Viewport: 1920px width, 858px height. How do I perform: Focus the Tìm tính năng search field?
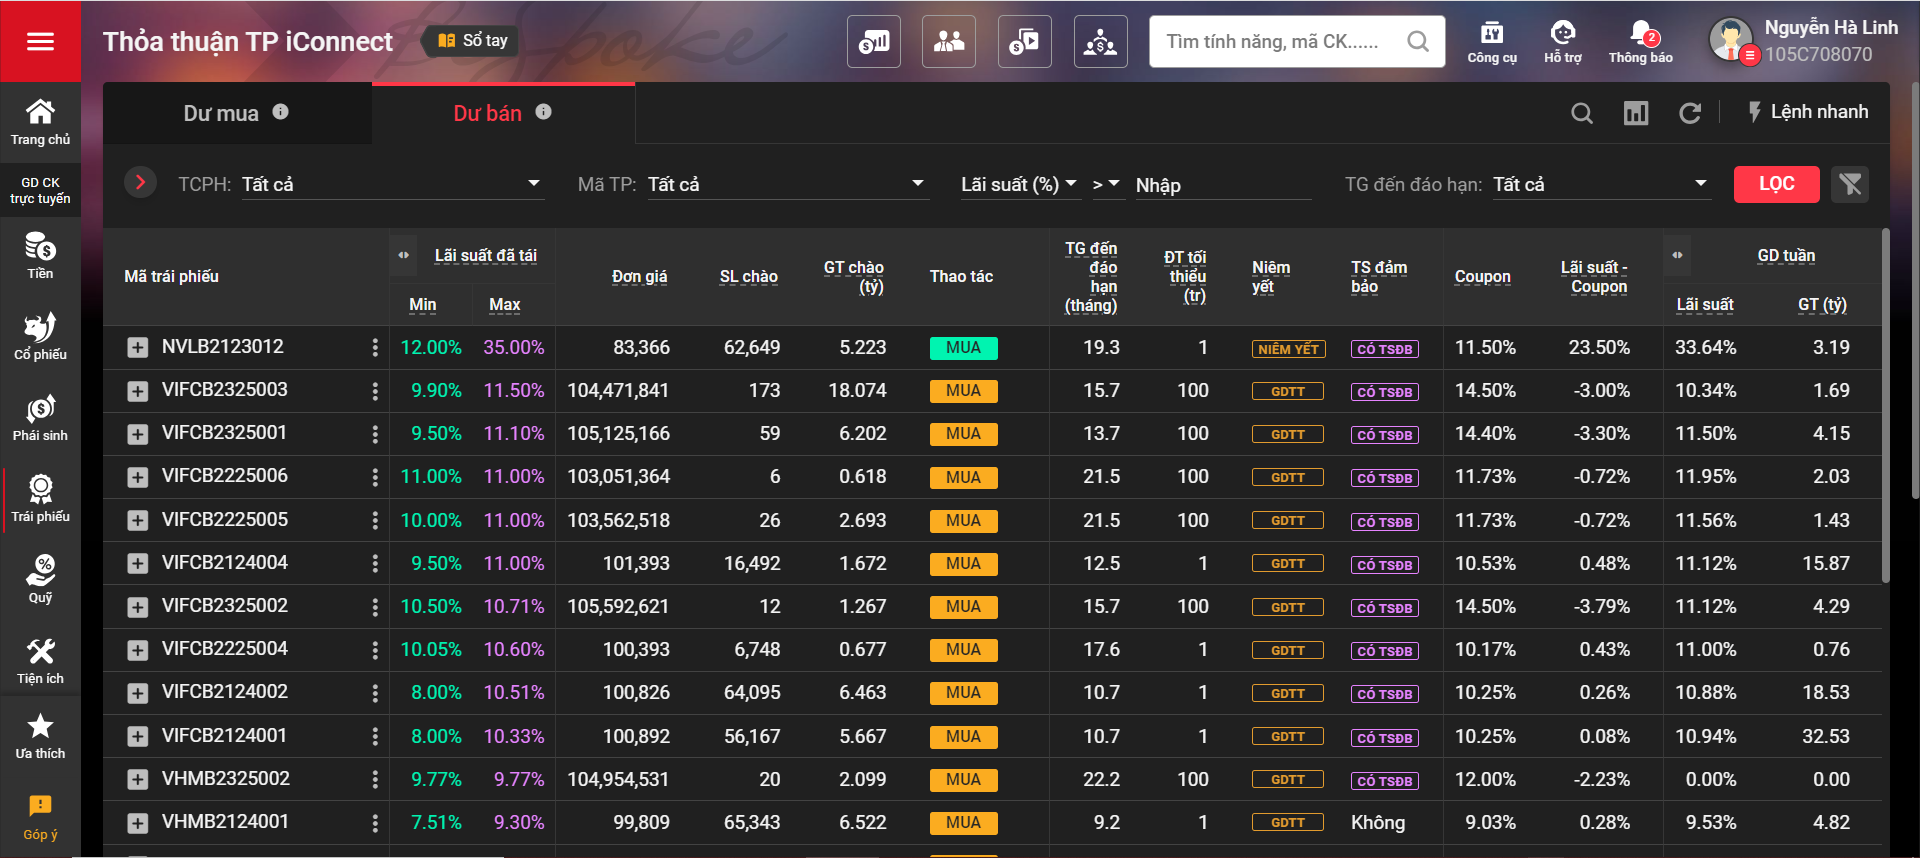click(1297, 42)
